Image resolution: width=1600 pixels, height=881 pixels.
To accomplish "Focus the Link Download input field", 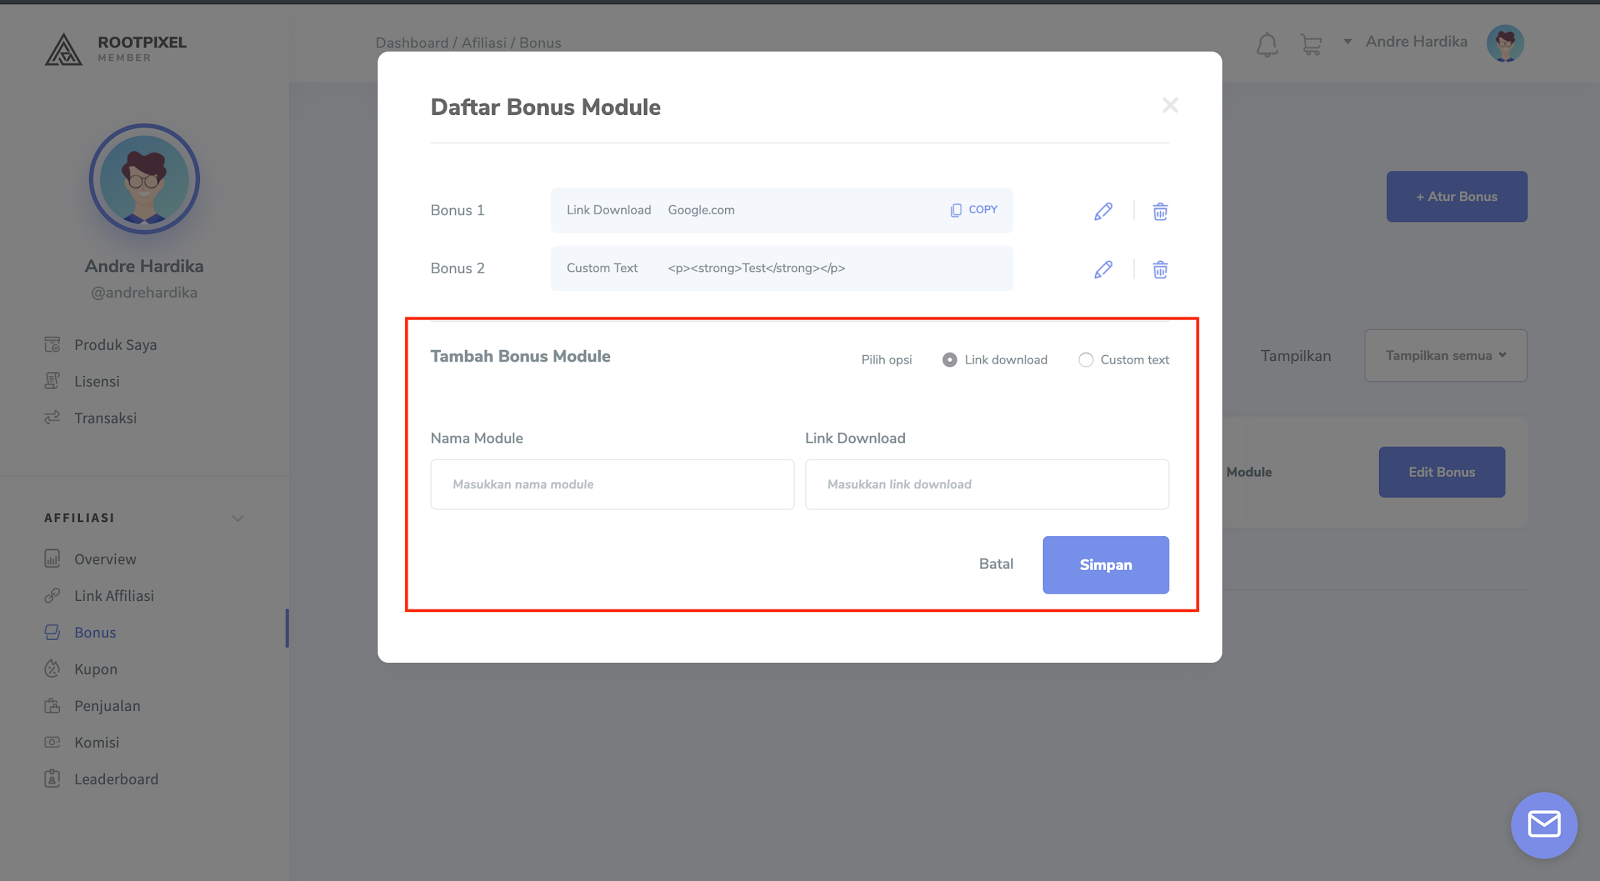I will pyautogui.click(x=987, y=484).
